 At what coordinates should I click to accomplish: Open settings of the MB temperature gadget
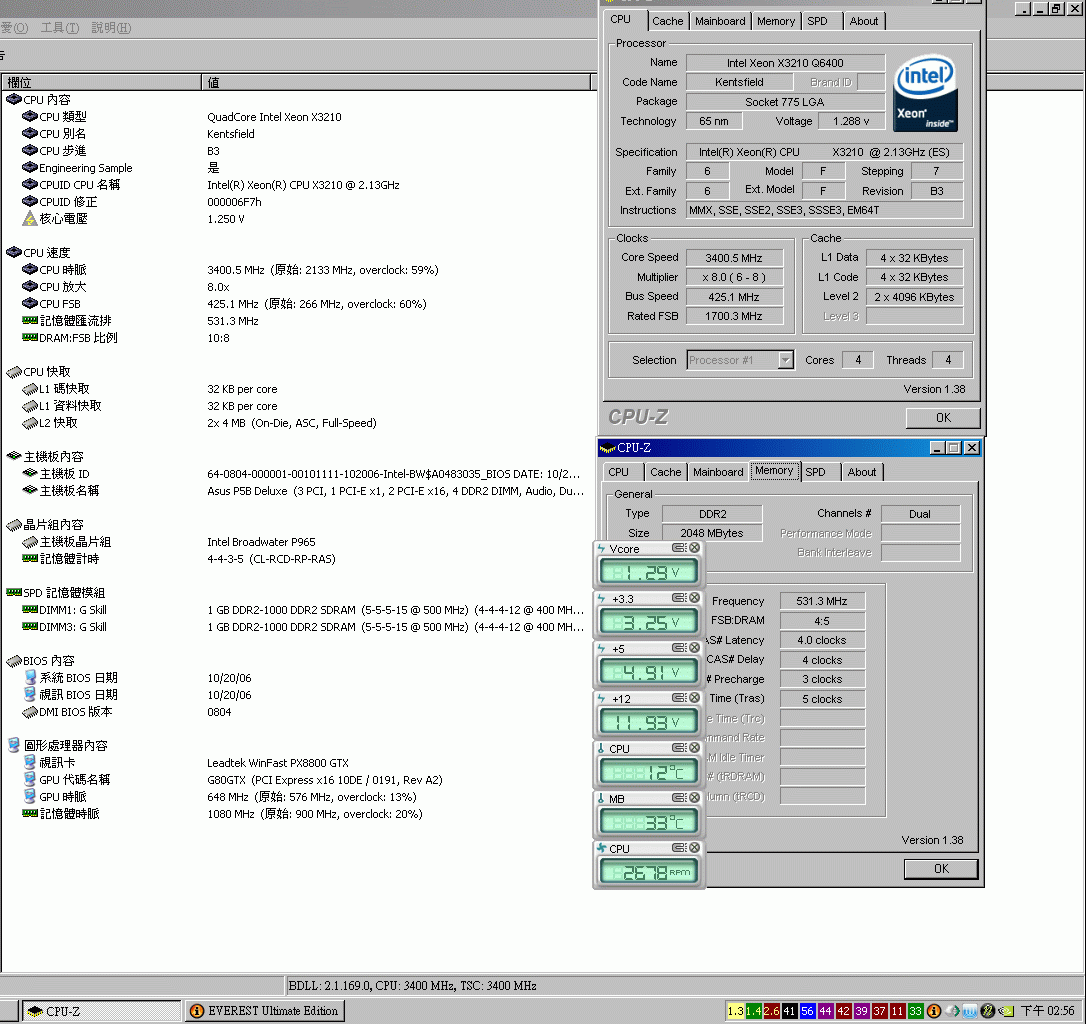click(679, 797)
